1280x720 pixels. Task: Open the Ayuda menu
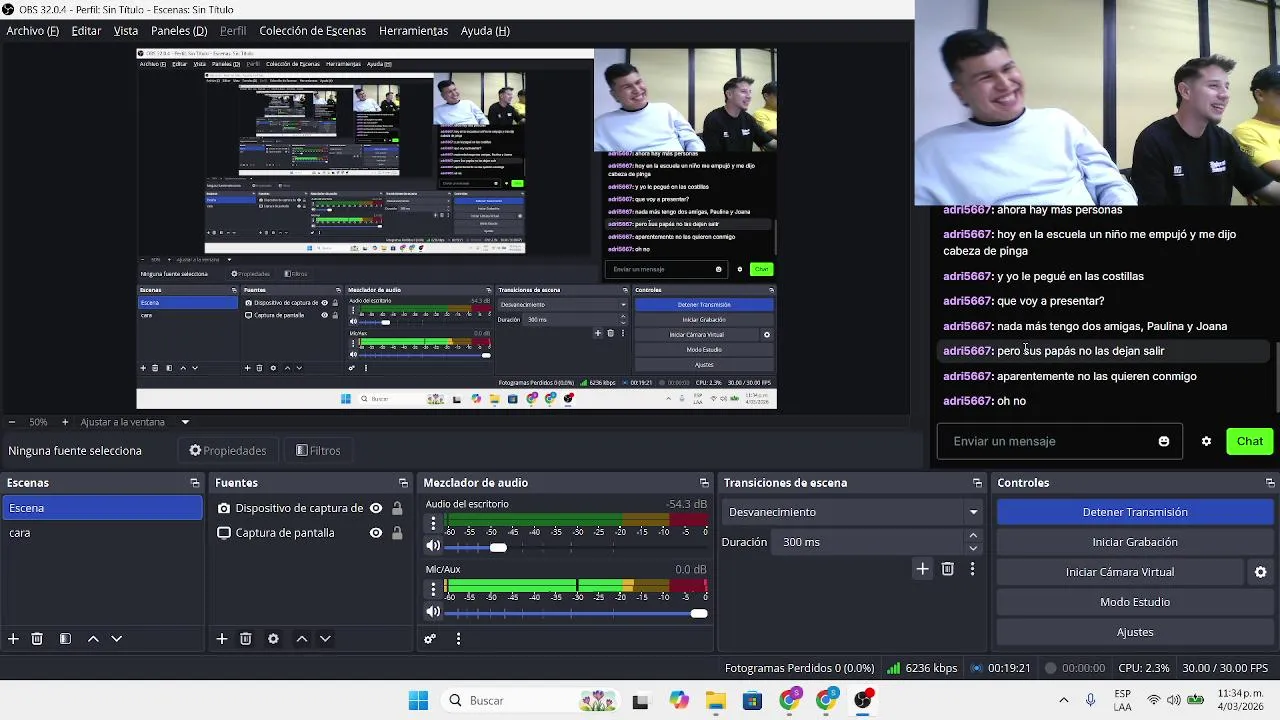point(485,31)
